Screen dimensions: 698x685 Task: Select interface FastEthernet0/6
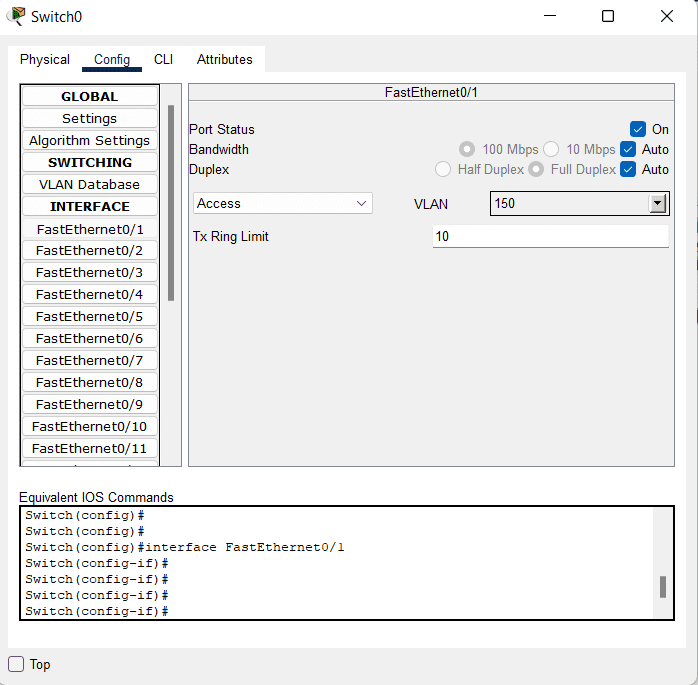coord(89,339)
